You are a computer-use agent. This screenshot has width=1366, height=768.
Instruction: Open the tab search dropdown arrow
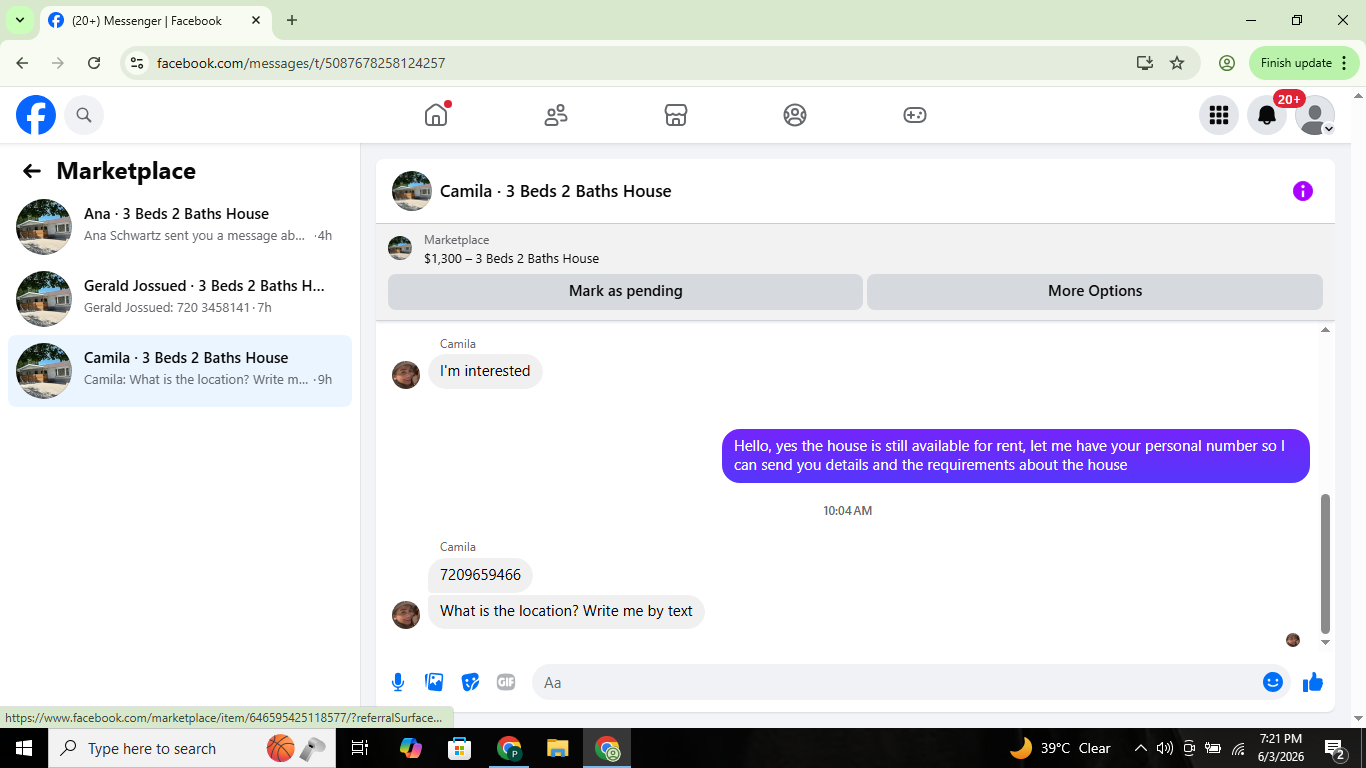pos(20,20)
